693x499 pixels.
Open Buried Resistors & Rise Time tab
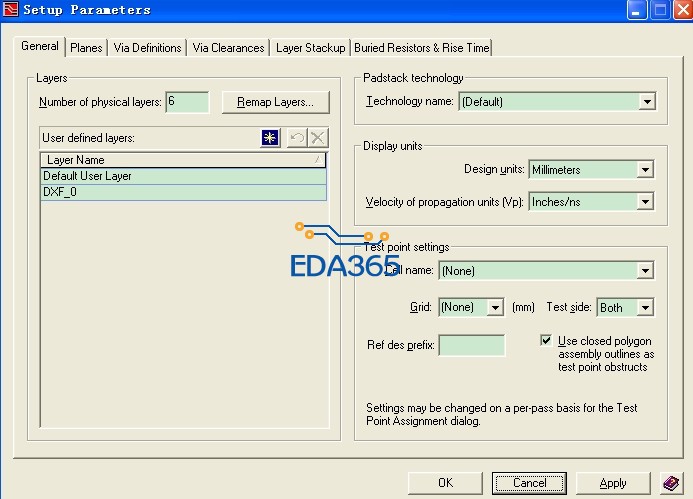click(x=422, y=48)
